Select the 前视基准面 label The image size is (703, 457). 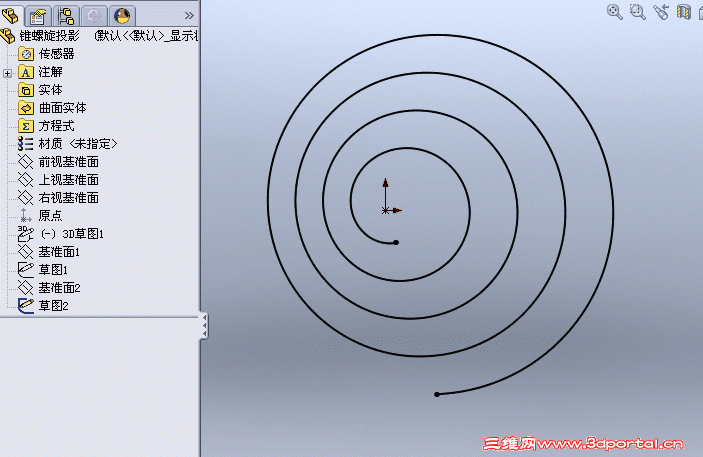coord(69,162)
